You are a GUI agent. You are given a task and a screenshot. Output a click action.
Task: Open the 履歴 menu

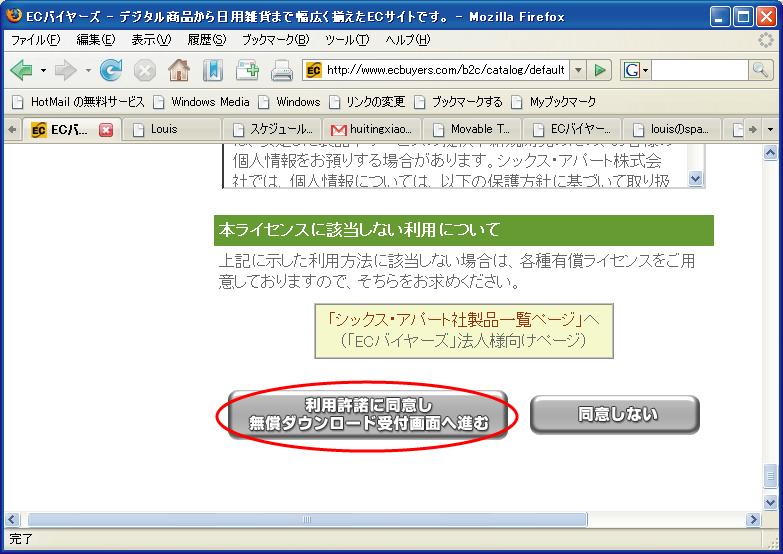click(x=207, y=40)
